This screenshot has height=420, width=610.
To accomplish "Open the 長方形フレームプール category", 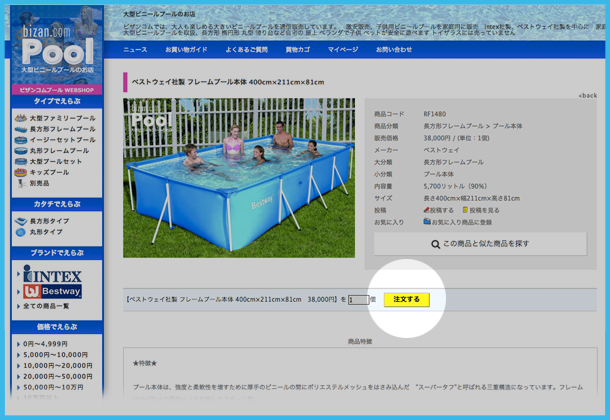I will coord(62,129).
